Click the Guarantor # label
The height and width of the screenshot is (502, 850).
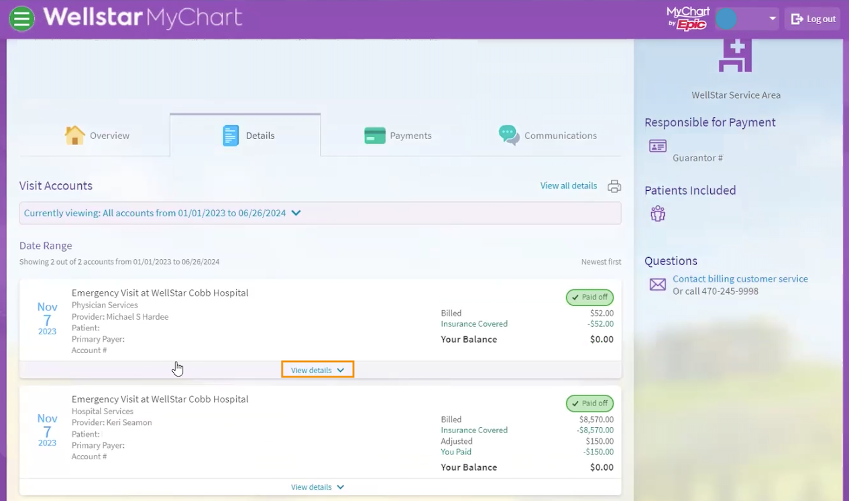pos(697,158)
